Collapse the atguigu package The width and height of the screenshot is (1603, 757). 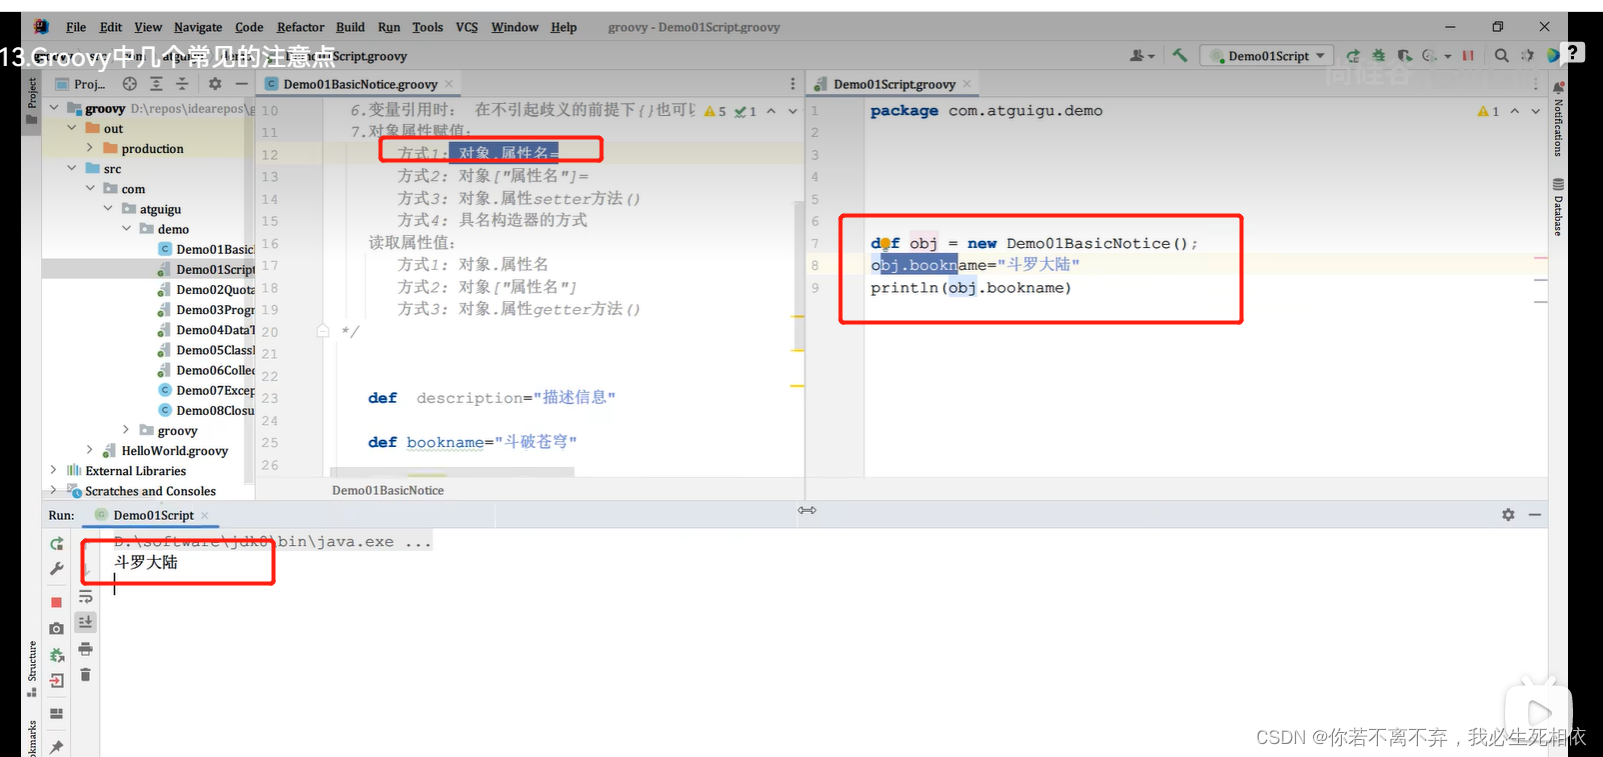(x=108, y=208)
